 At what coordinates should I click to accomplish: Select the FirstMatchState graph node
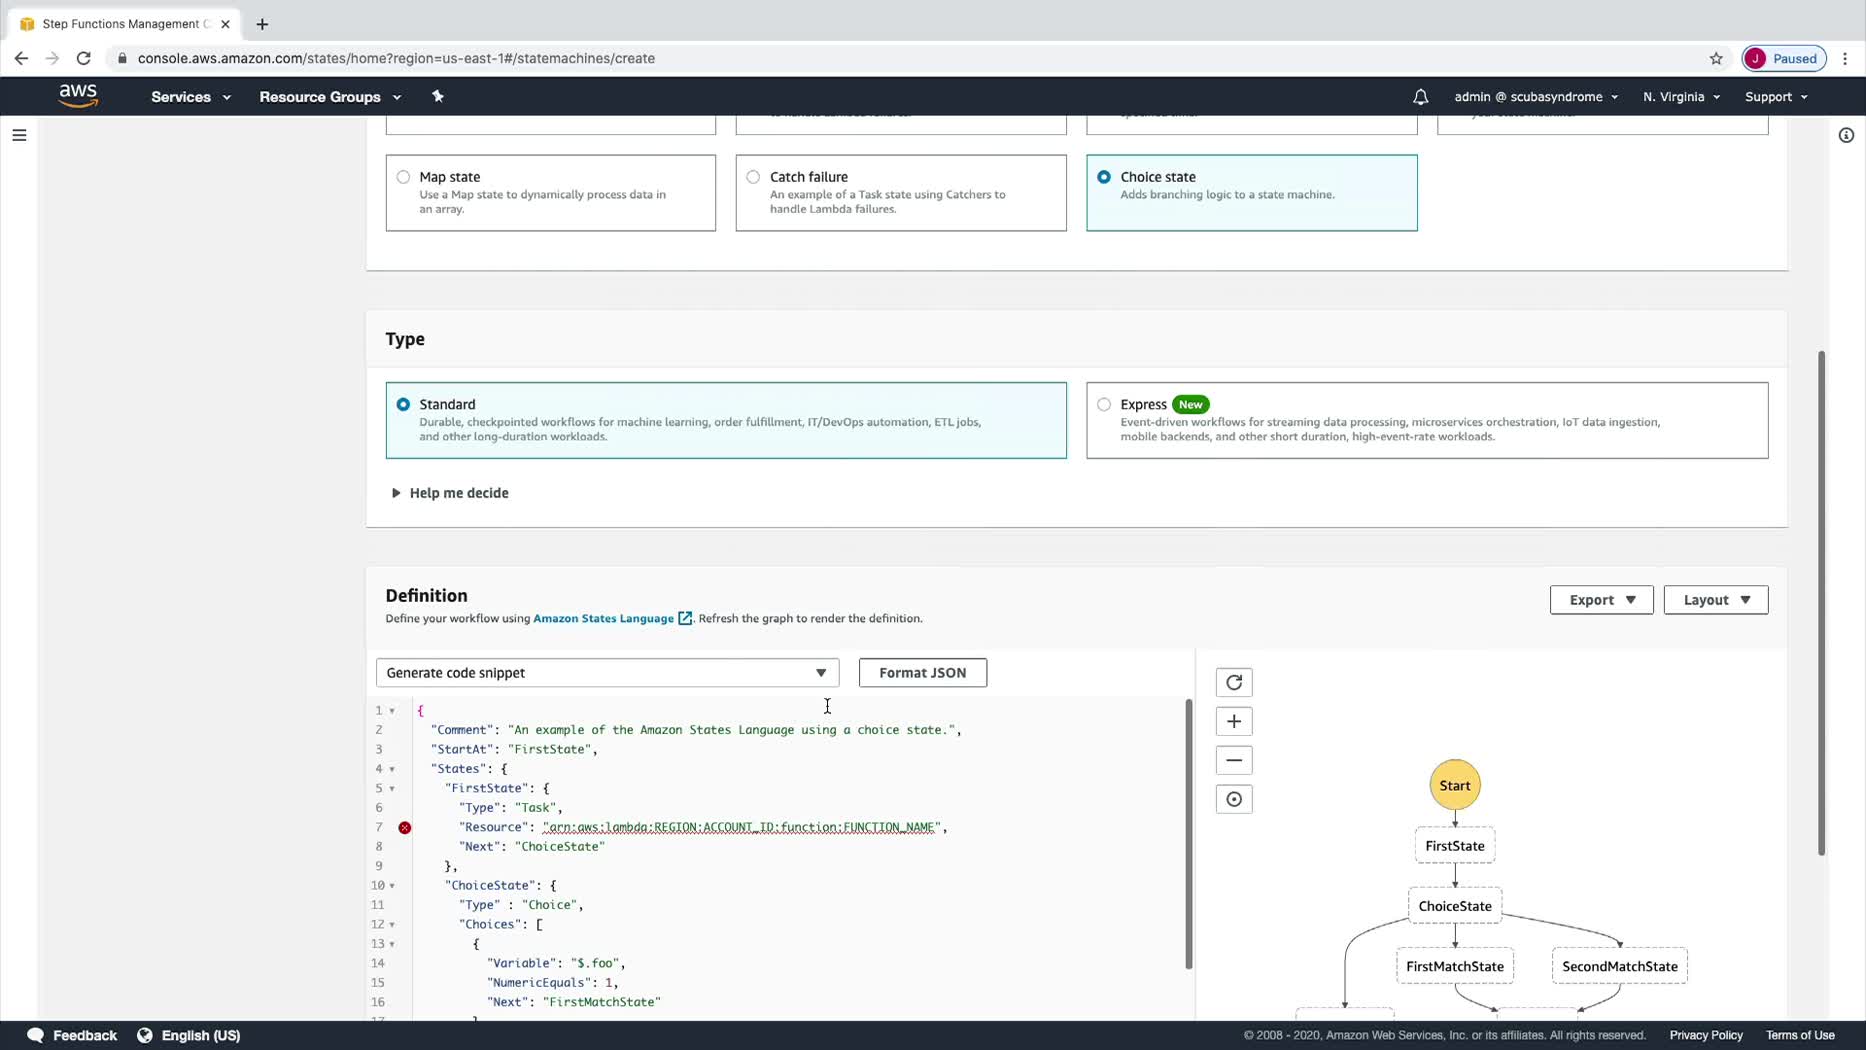[1454, 966]
